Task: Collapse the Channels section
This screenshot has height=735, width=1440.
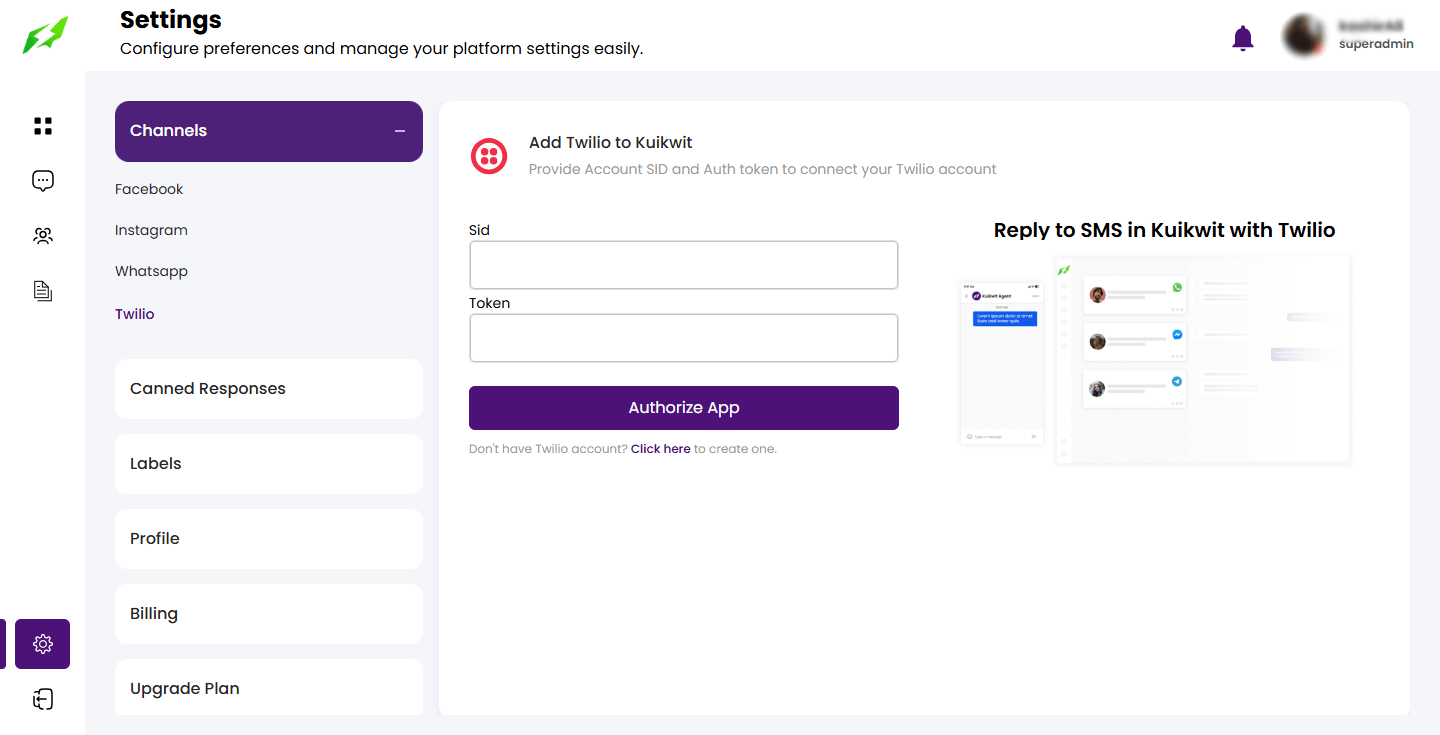Action: (400, 131)
